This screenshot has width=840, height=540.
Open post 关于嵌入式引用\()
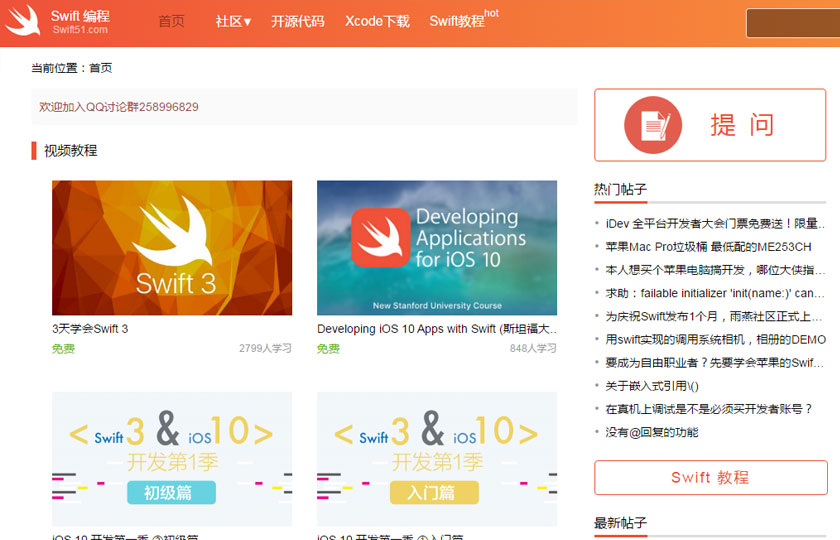[652, 386]
